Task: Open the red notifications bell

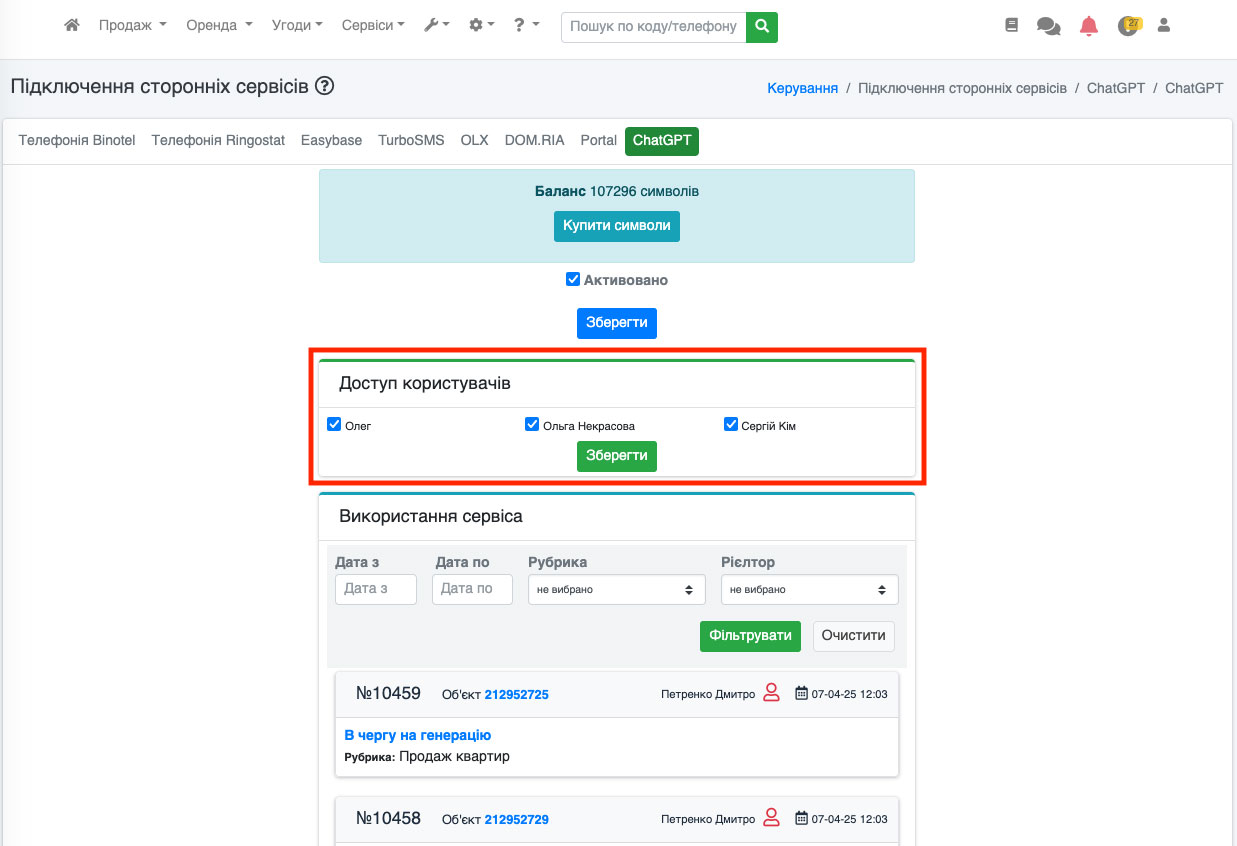Action: 1089,27
